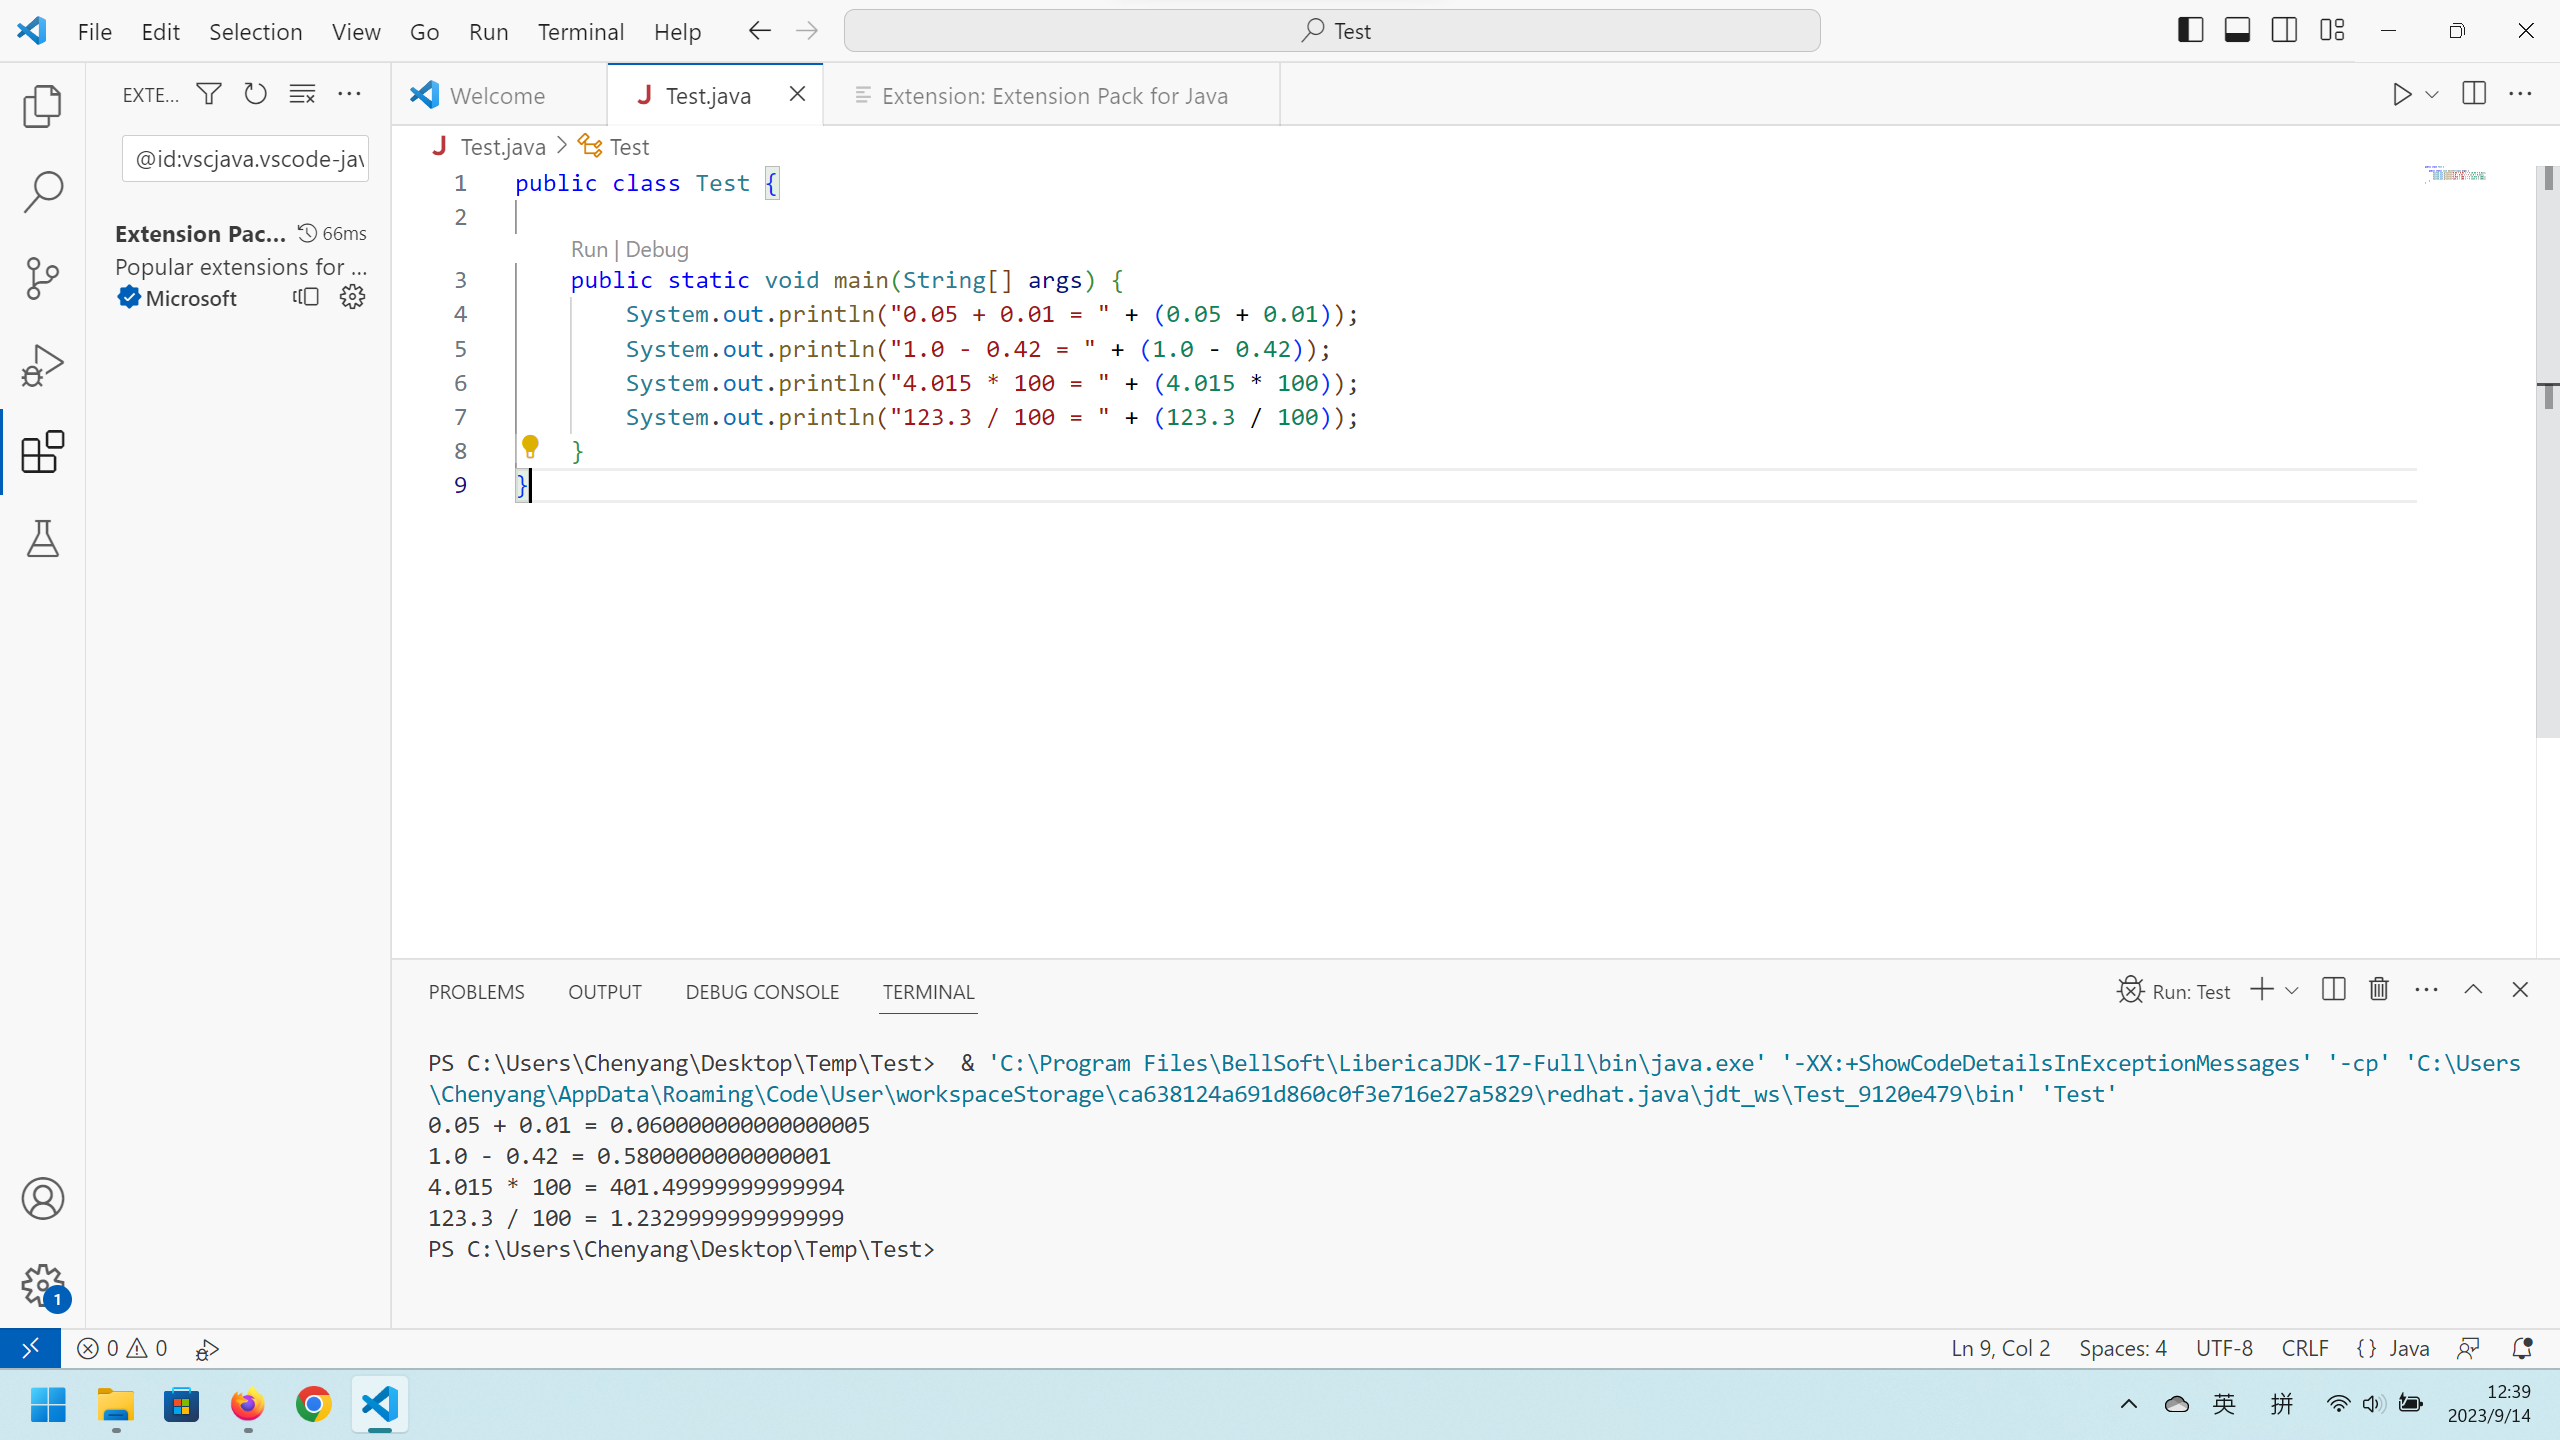
Task: Toggle the secondary side bar visibility
Action: pyautogui.click(x=2284, y=30)
